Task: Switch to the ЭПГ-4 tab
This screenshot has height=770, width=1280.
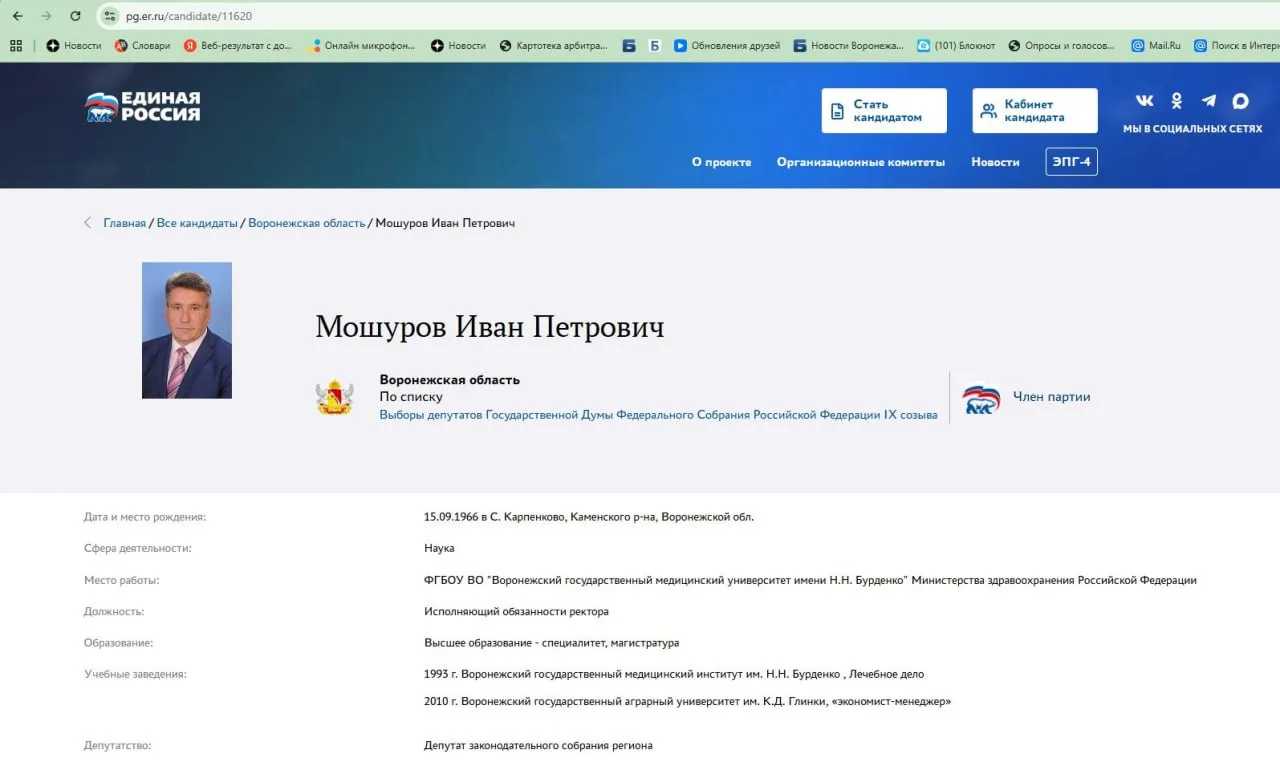Action: 1071,161
